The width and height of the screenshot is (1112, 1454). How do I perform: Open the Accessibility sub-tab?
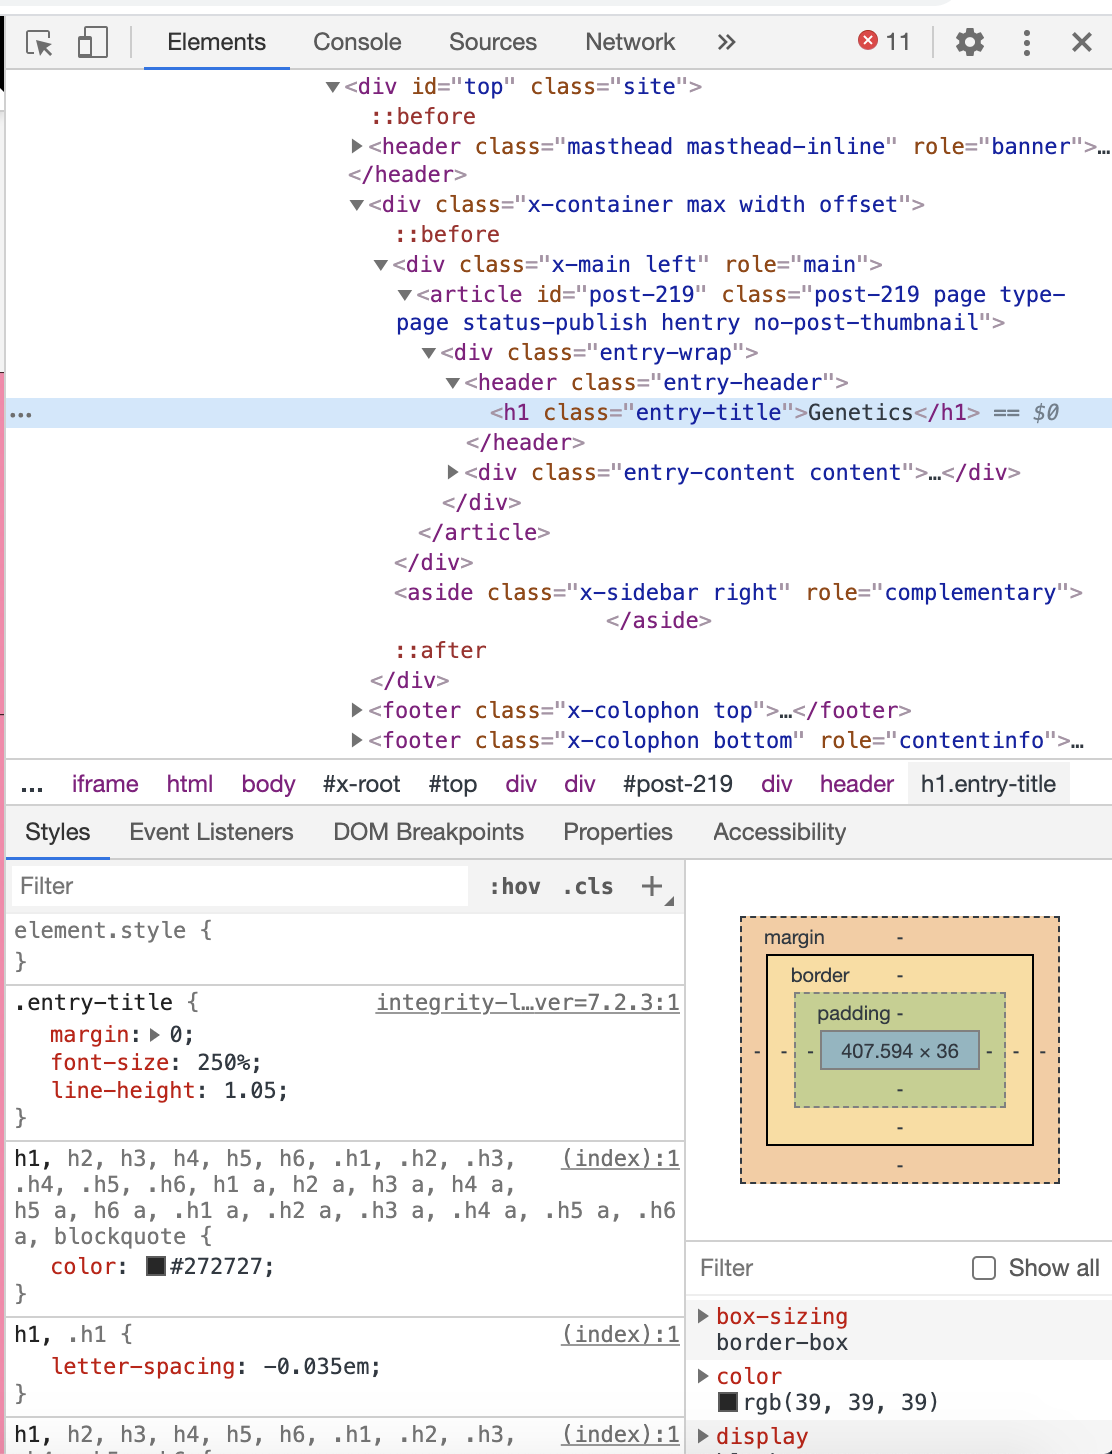click(x=780, y=832)
